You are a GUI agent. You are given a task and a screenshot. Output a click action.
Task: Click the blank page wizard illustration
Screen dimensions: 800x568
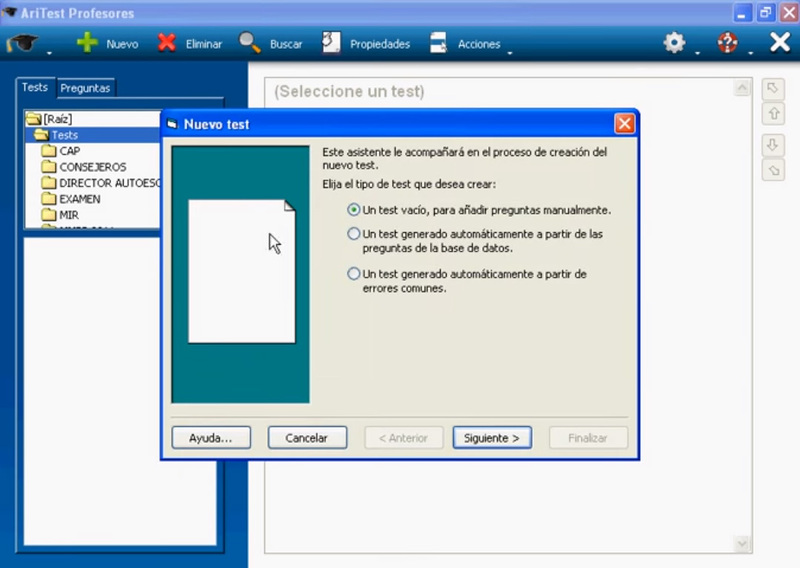(241, 271)
